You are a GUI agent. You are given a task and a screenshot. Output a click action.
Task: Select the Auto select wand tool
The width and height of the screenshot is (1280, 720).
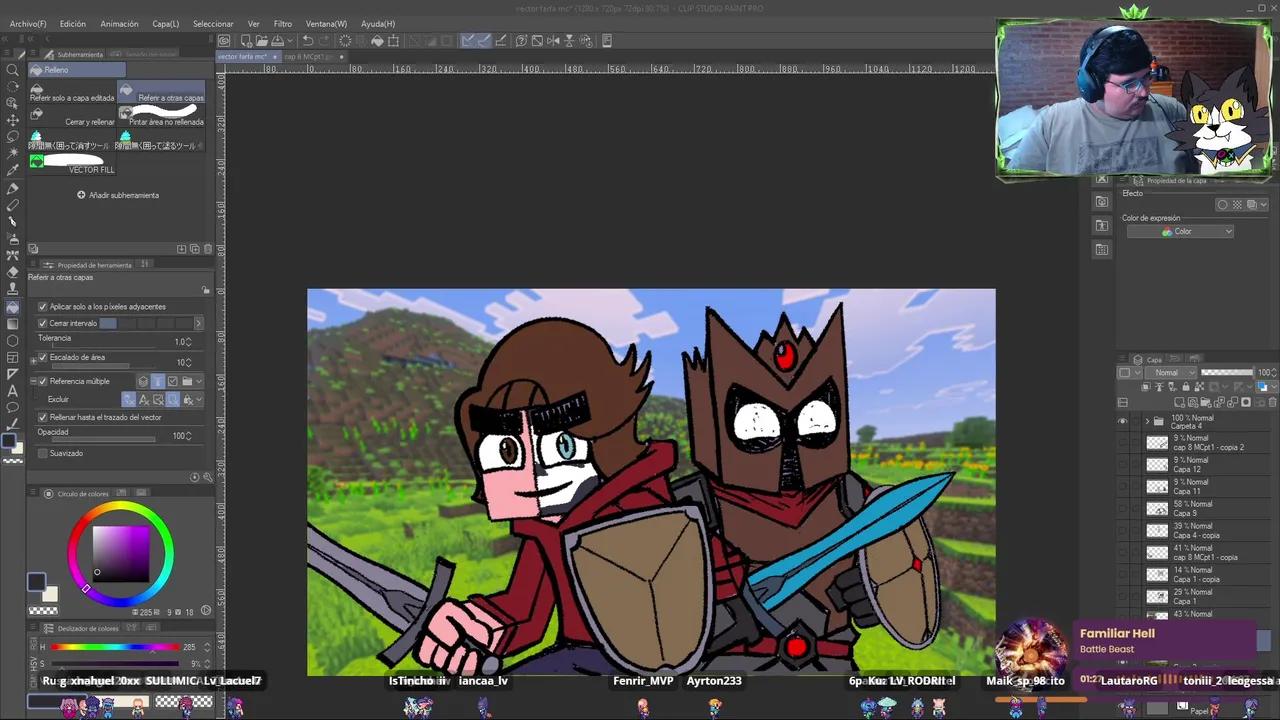click(x=13, y=154)
